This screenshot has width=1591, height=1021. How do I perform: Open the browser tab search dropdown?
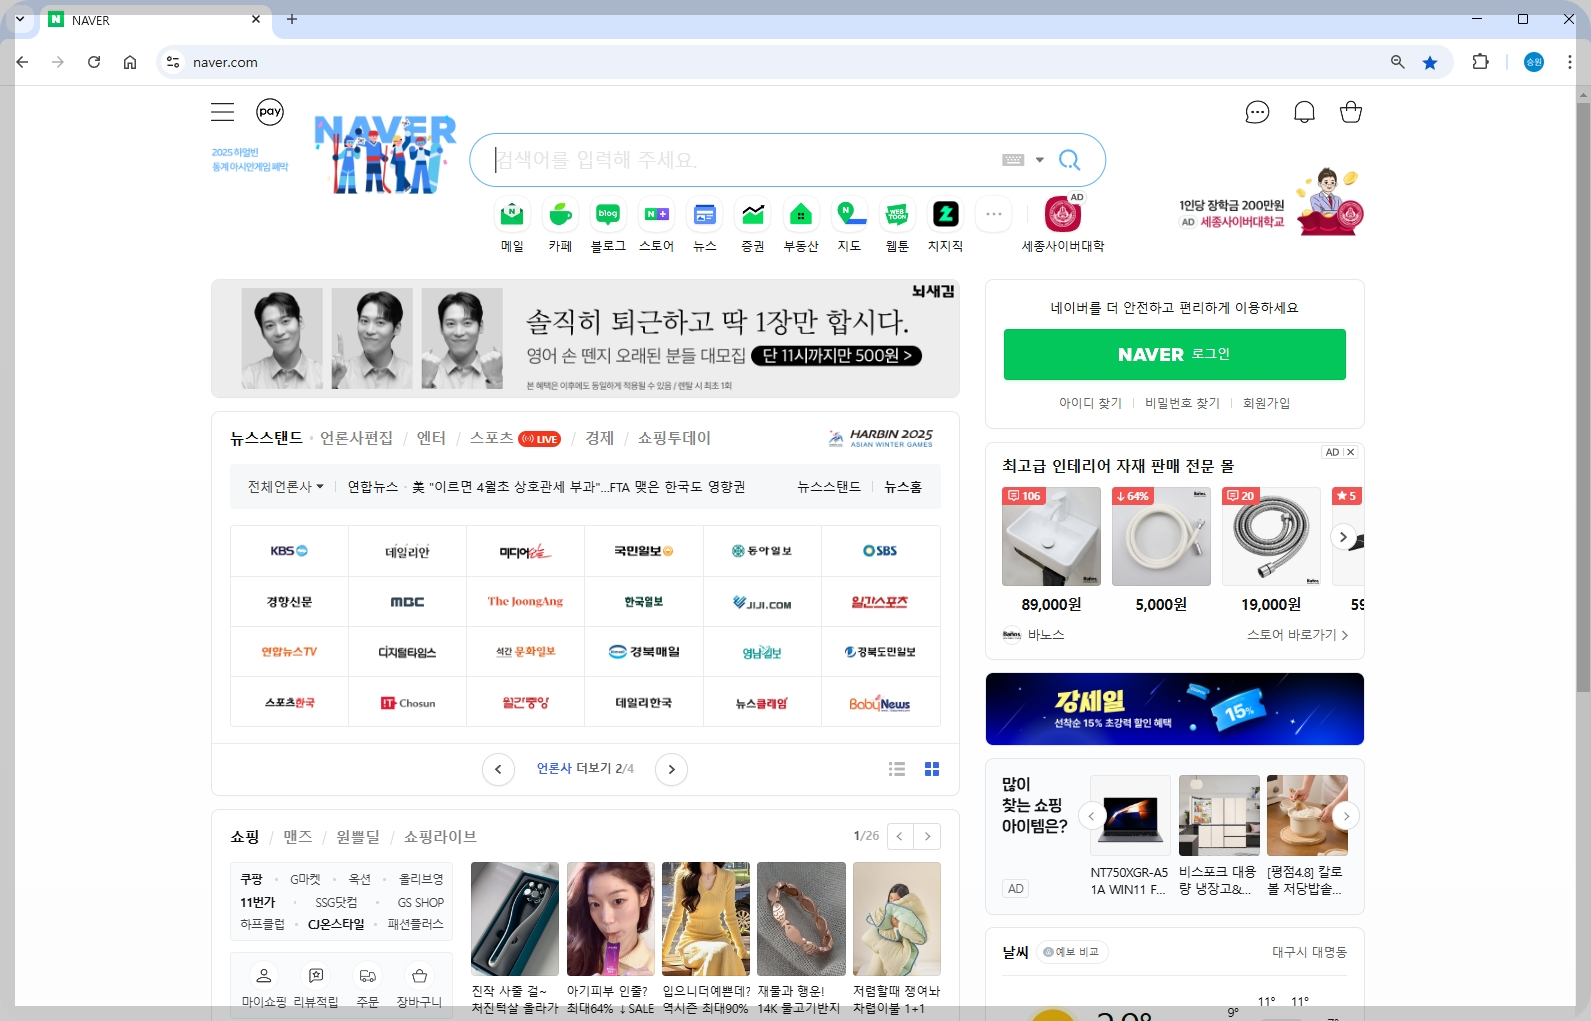click(x=19, y=19)
